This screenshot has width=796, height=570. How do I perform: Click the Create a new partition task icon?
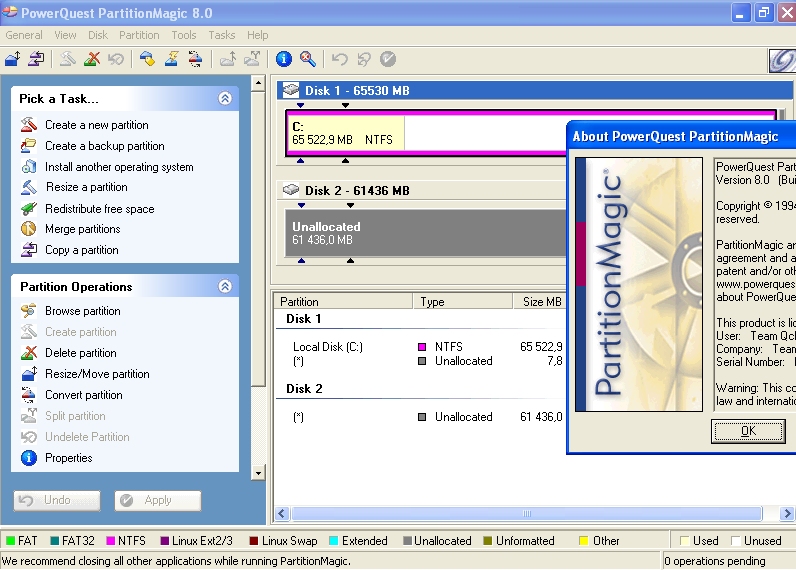[x=28, y=125]
